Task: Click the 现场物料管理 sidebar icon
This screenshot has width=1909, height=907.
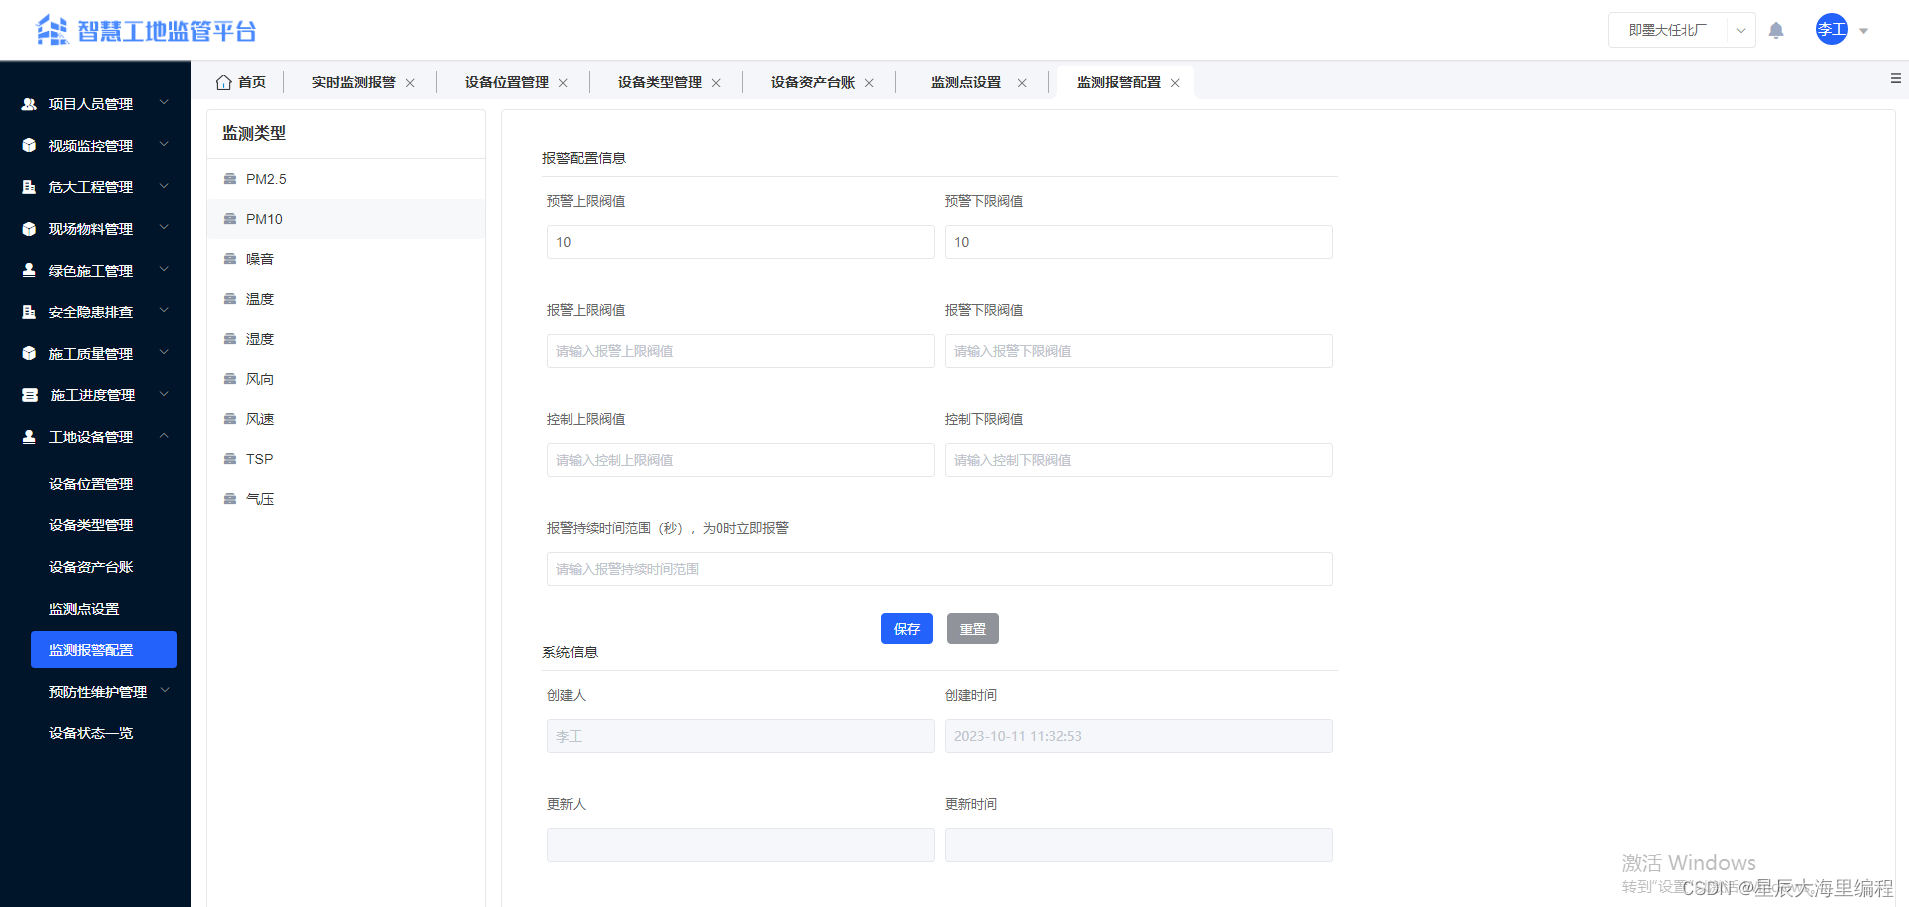Action: click(x=29, y=229)
